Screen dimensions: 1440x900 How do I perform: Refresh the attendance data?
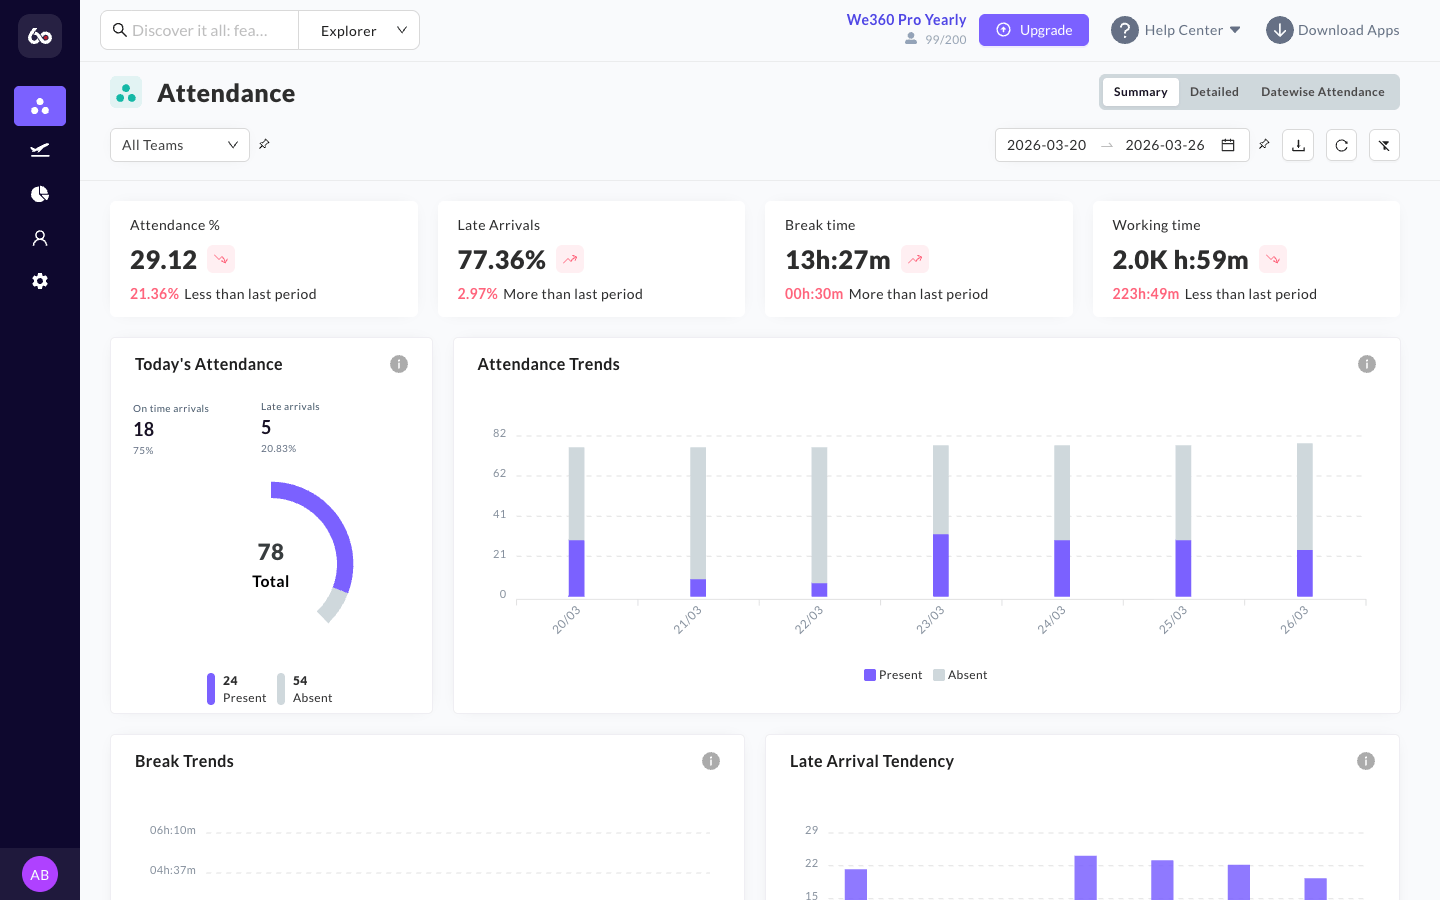1341,145
